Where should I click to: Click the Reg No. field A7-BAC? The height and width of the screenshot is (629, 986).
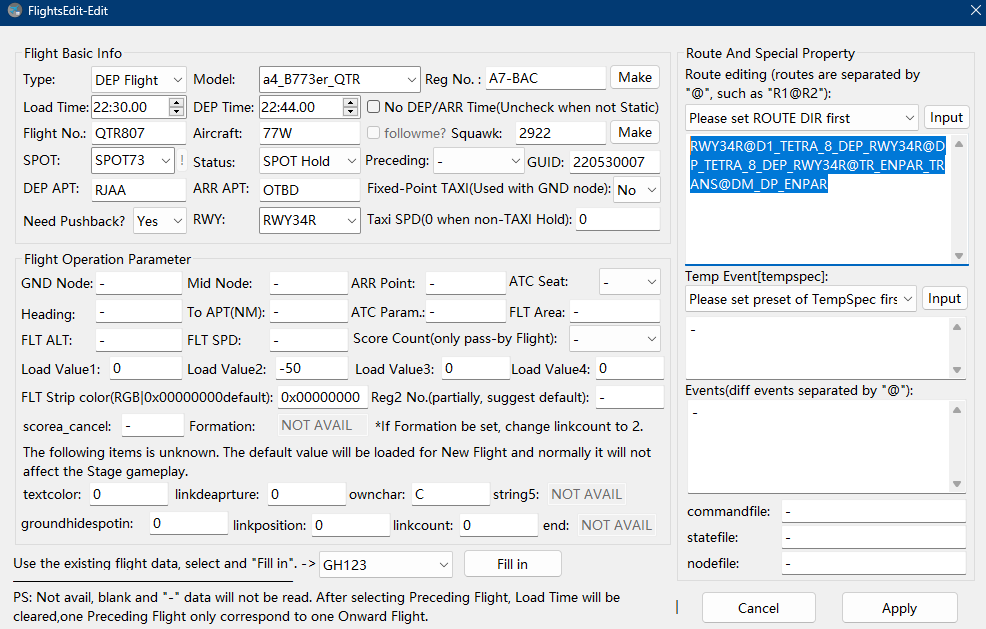[x=545, y=78]
